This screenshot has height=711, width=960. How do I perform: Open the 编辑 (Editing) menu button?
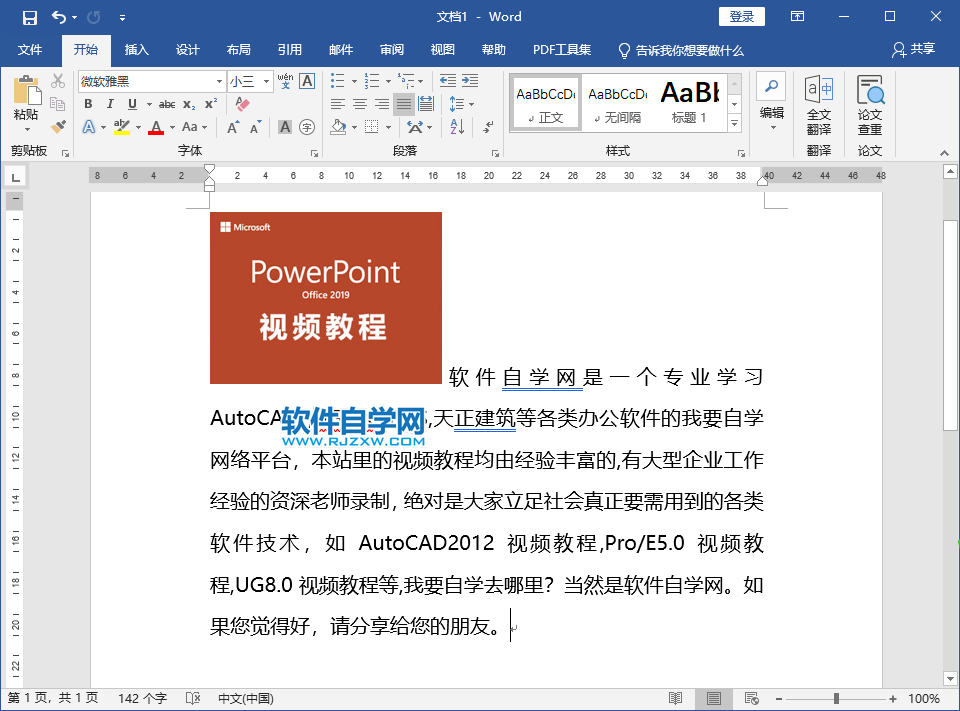pos(771,102)
